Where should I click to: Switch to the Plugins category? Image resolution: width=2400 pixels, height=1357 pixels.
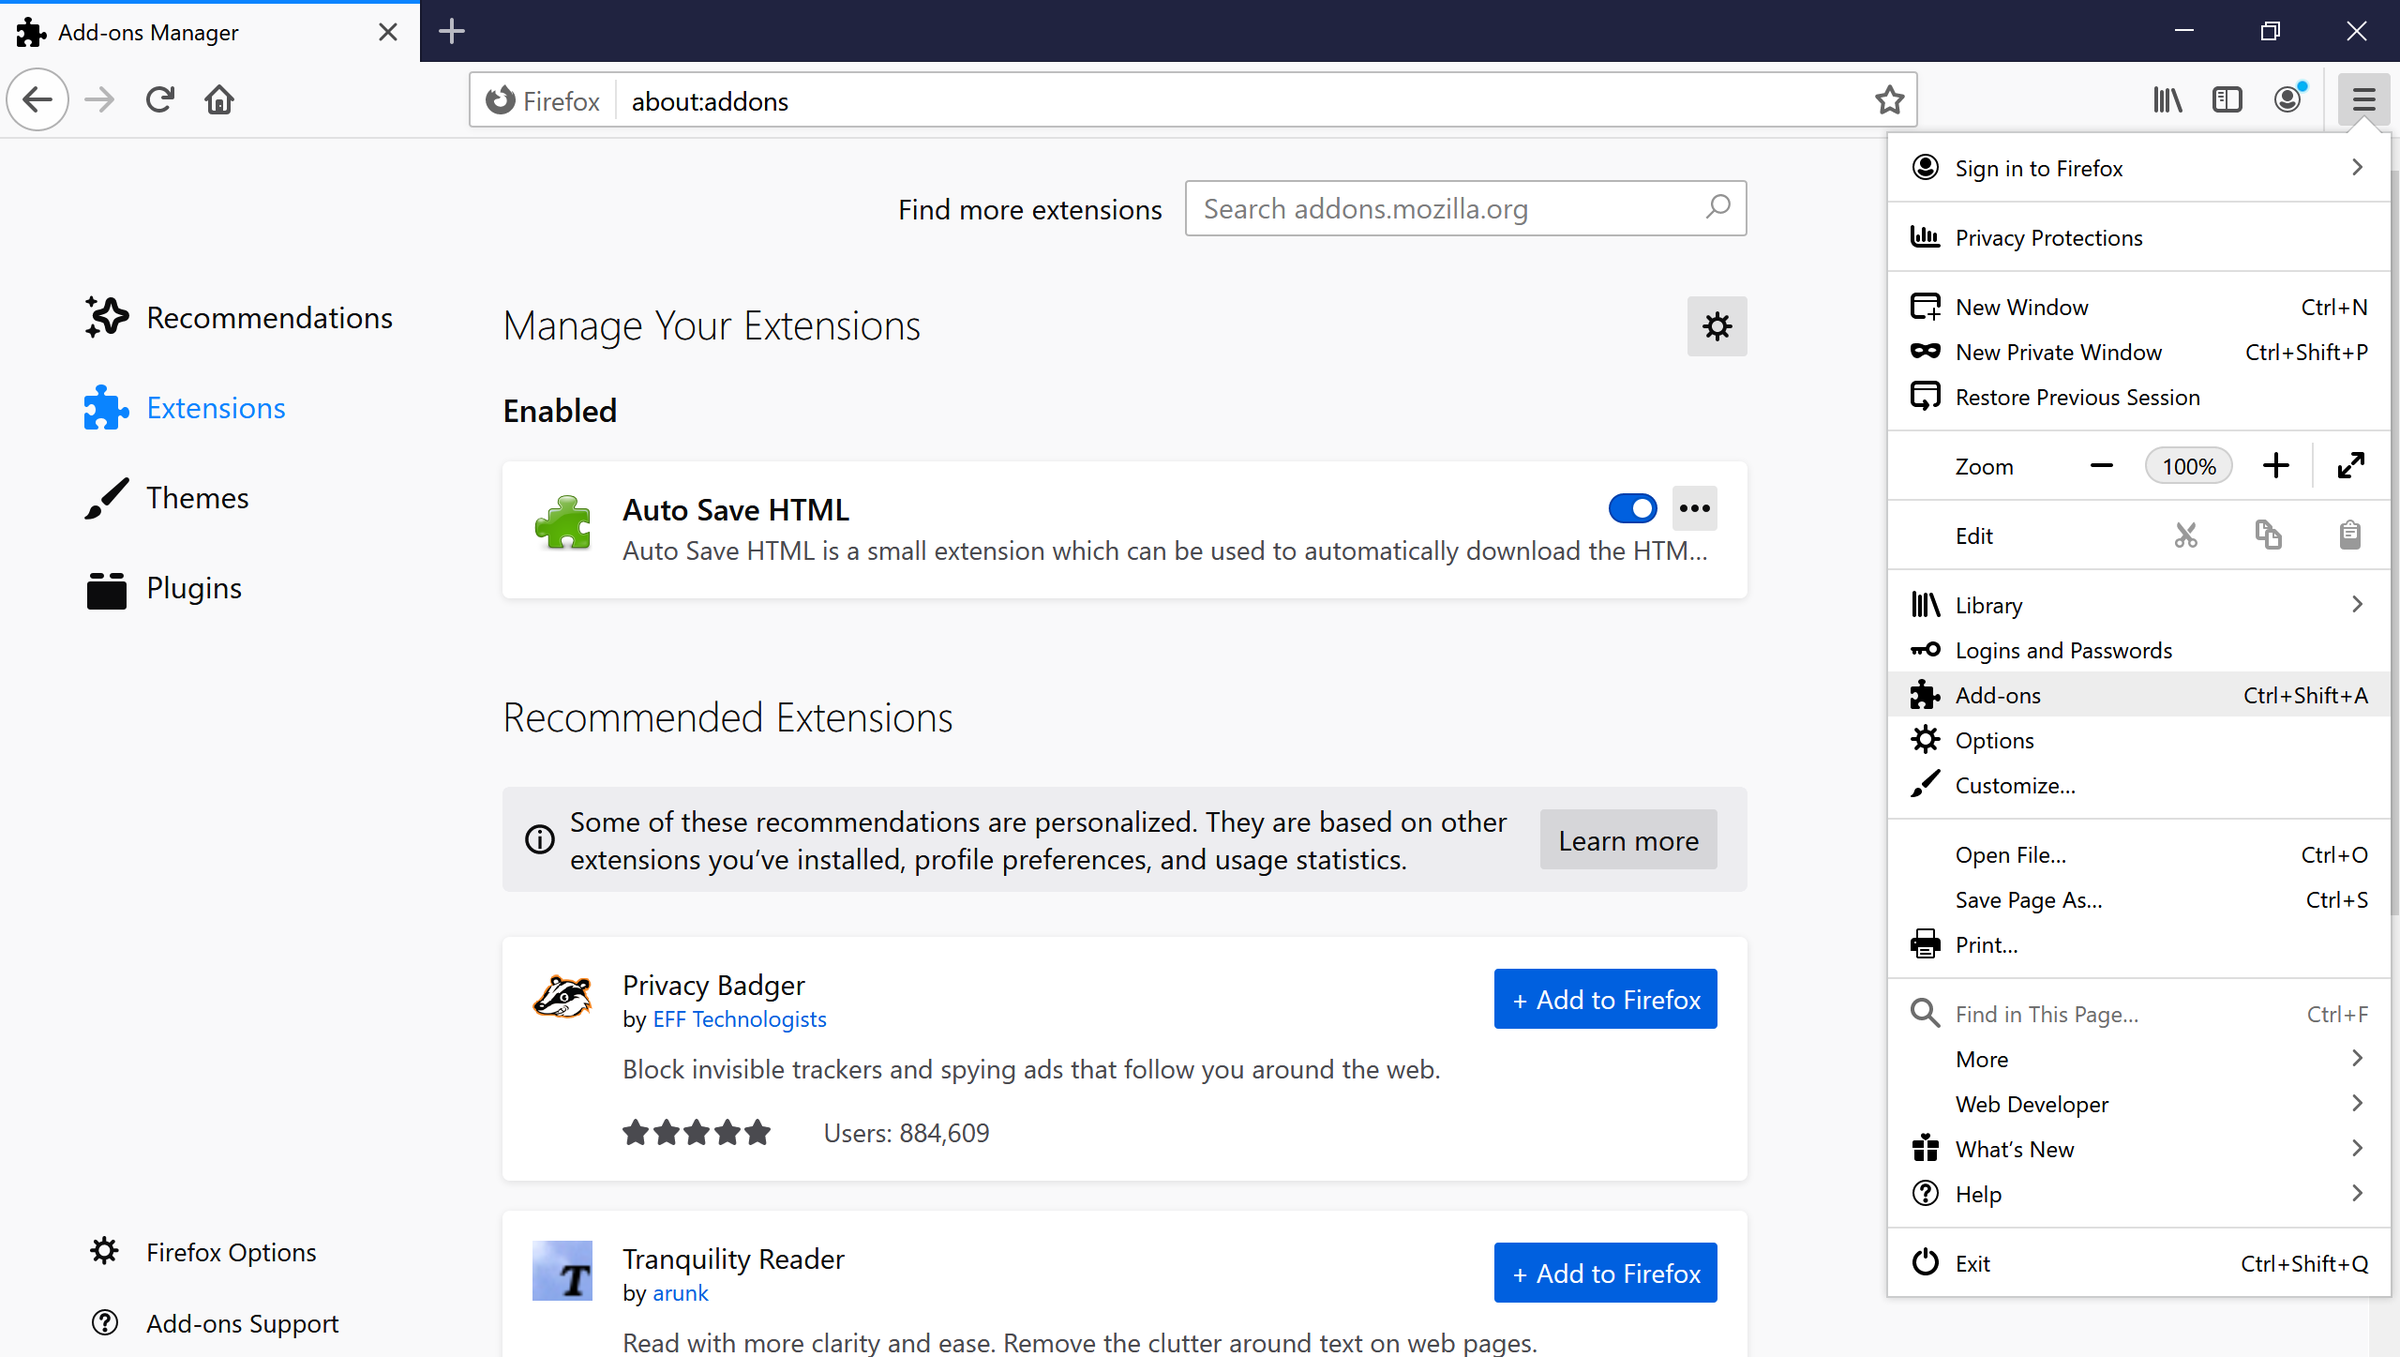coord(164,588)
